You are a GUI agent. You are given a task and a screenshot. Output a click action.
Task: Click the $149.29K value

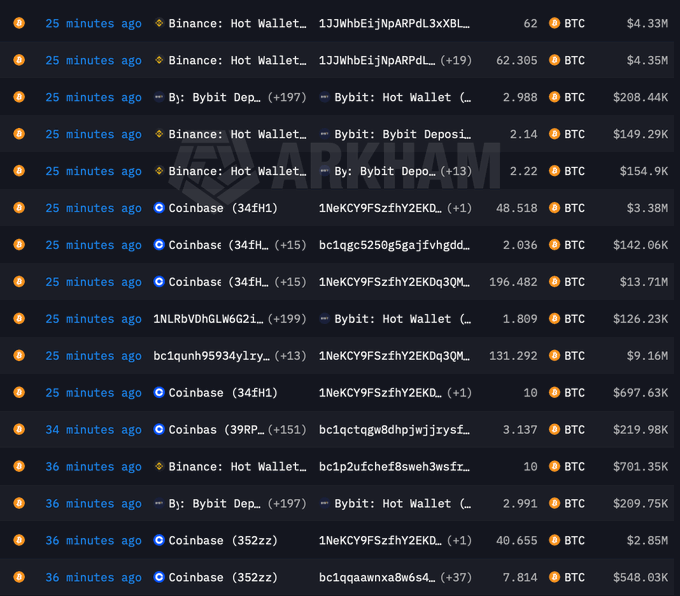click(641, 134)
